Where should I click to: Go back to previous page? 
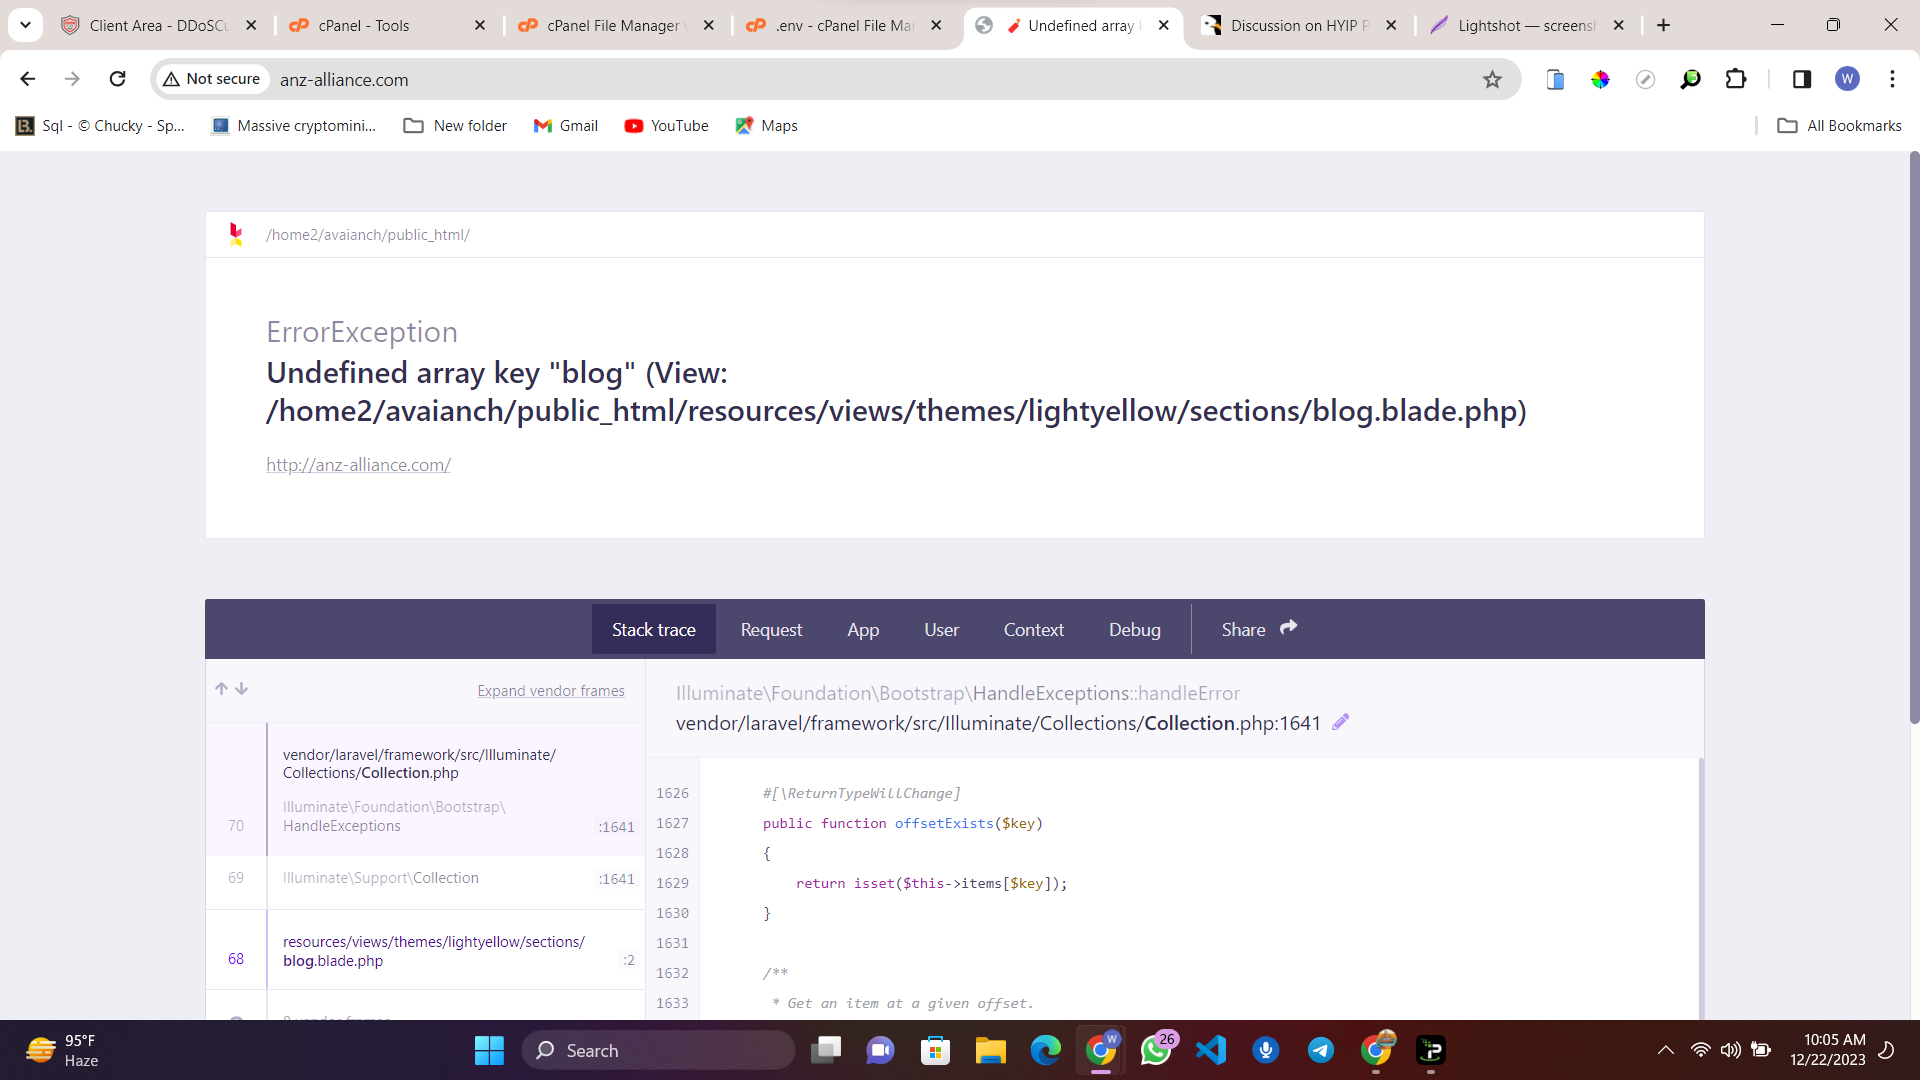28,79
